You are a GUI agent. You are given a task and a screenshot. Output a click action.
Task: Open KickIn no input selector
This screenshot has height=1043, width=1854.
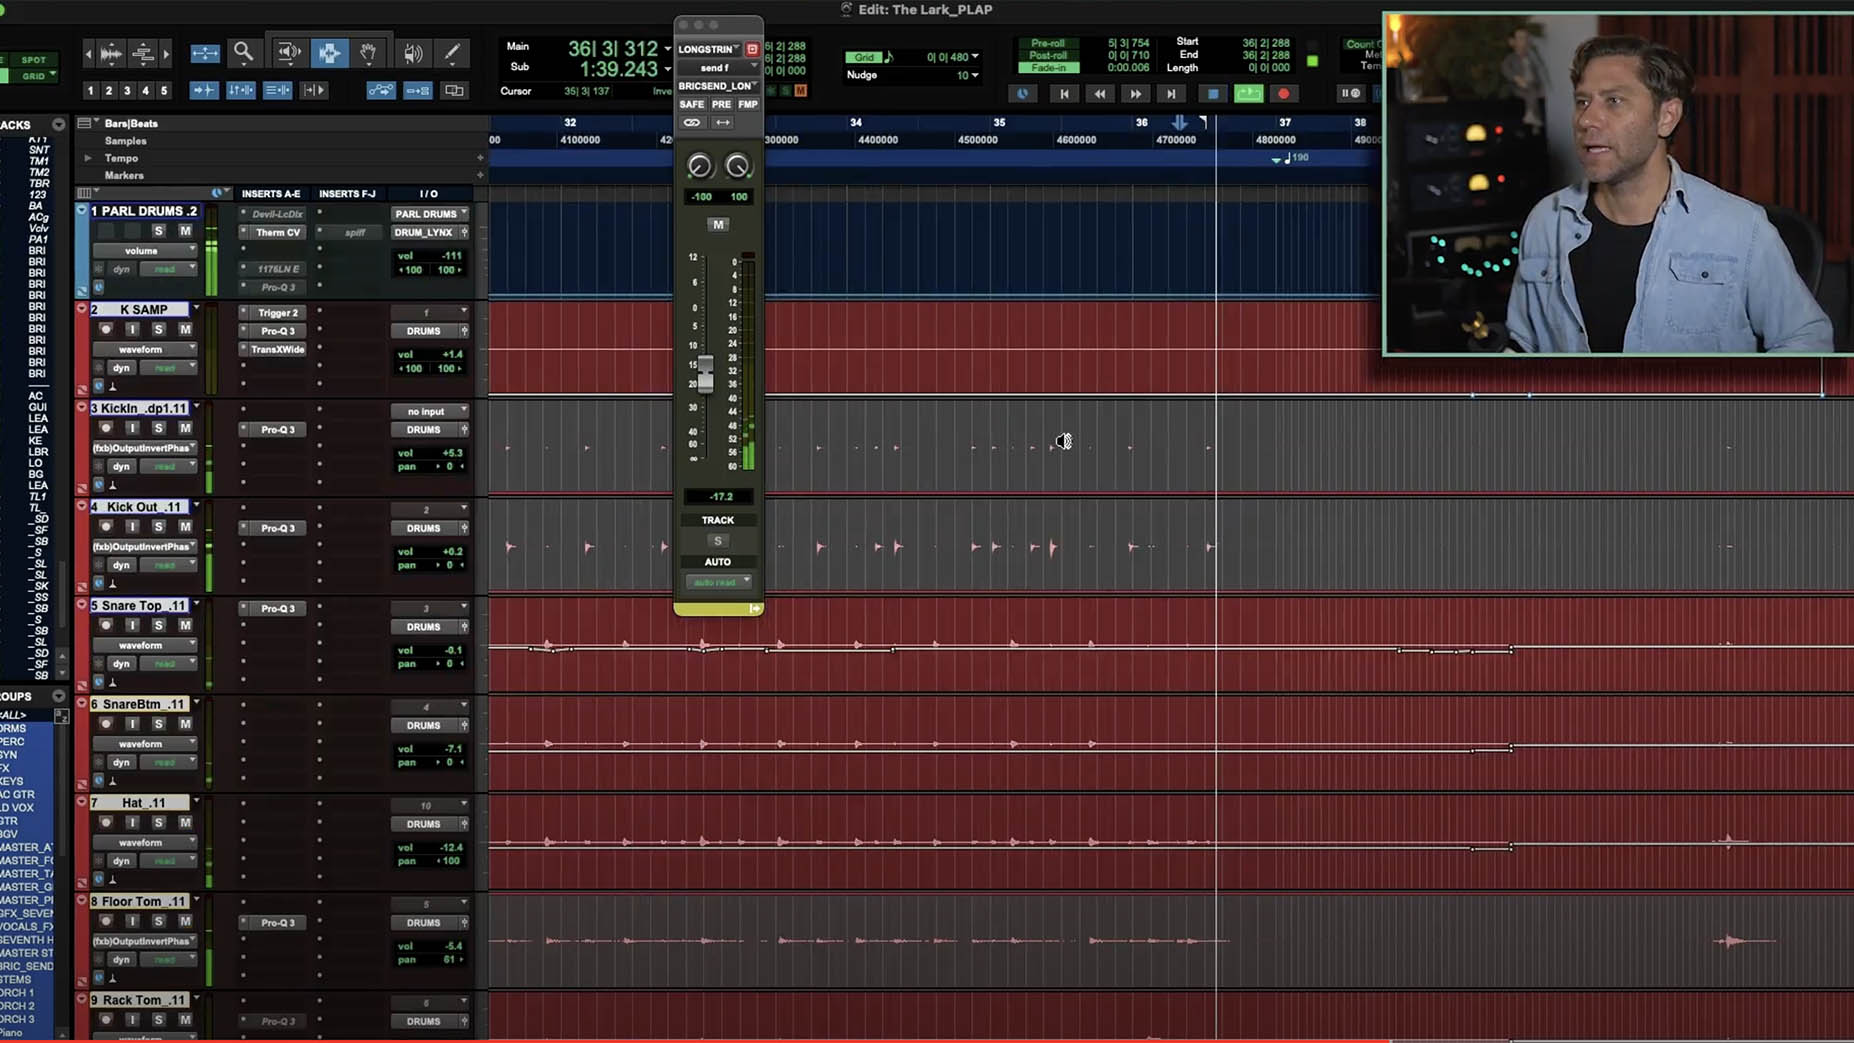(430, 411)
